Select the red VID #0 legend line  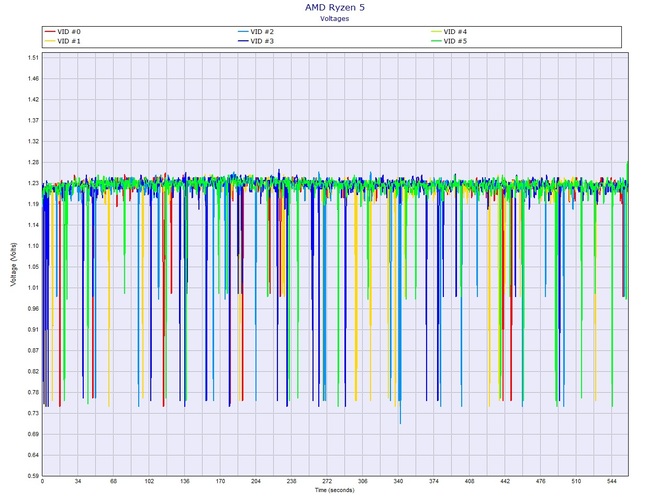tap(50, 32)
